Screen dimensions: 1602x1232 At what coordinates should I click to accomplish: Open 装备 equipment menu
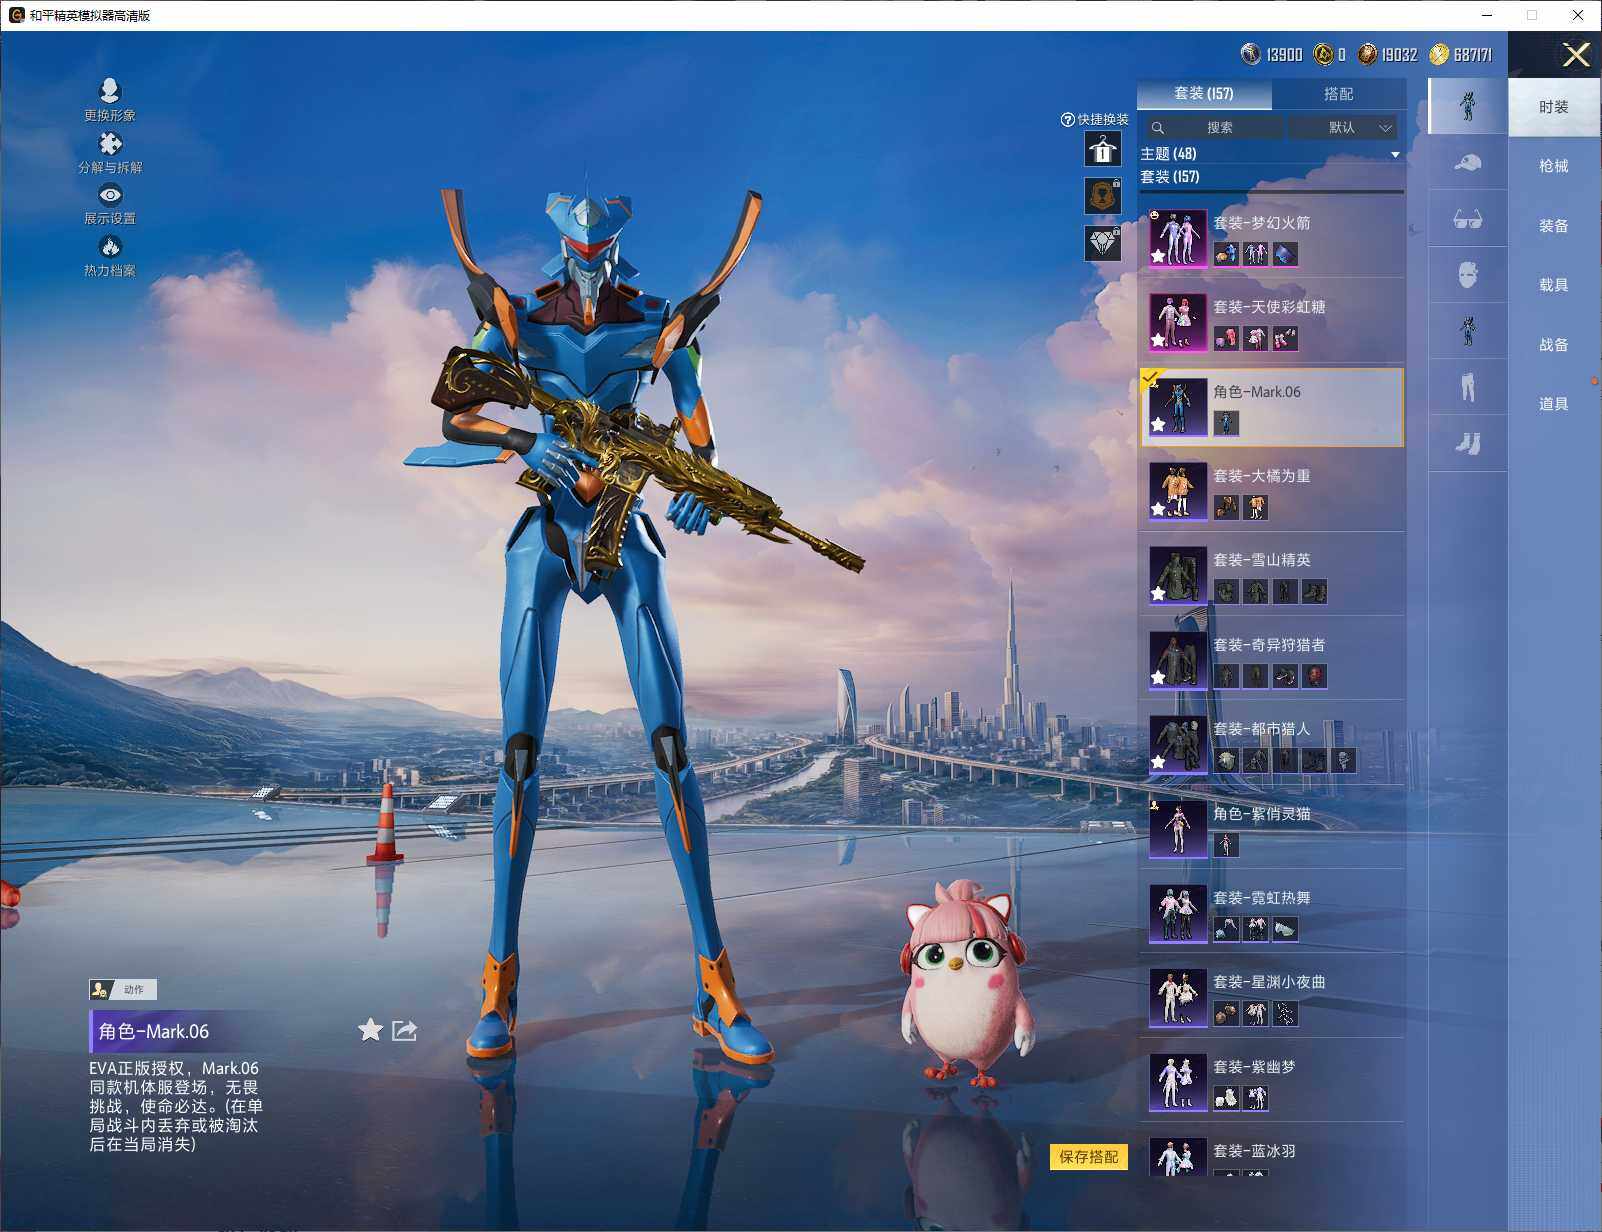(1554, 226)
